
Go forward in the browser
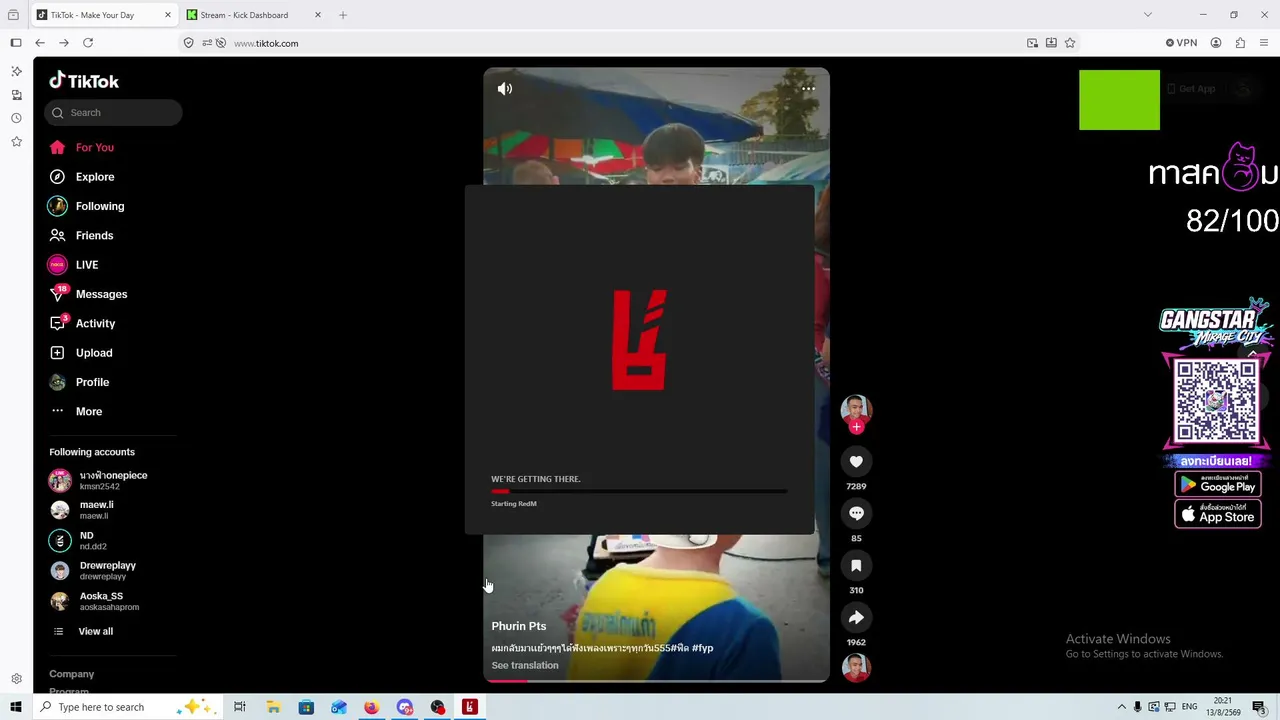[x=64, y=43]
